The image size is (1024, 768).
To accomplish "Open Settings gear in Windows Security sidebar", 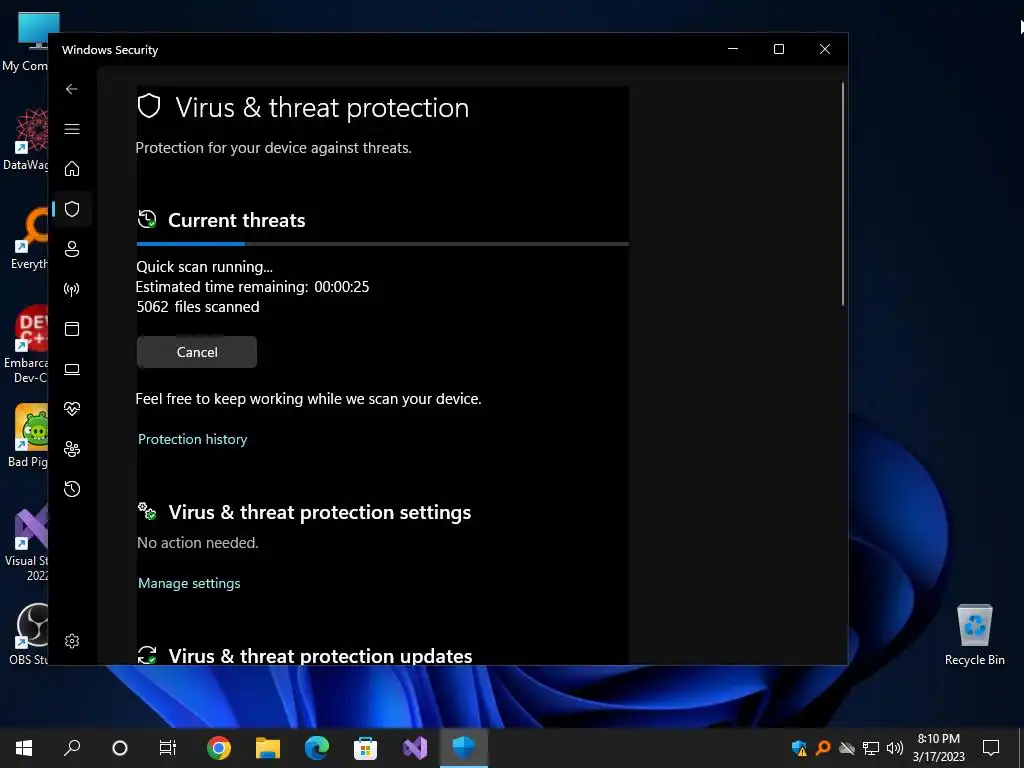I will 72,641.
